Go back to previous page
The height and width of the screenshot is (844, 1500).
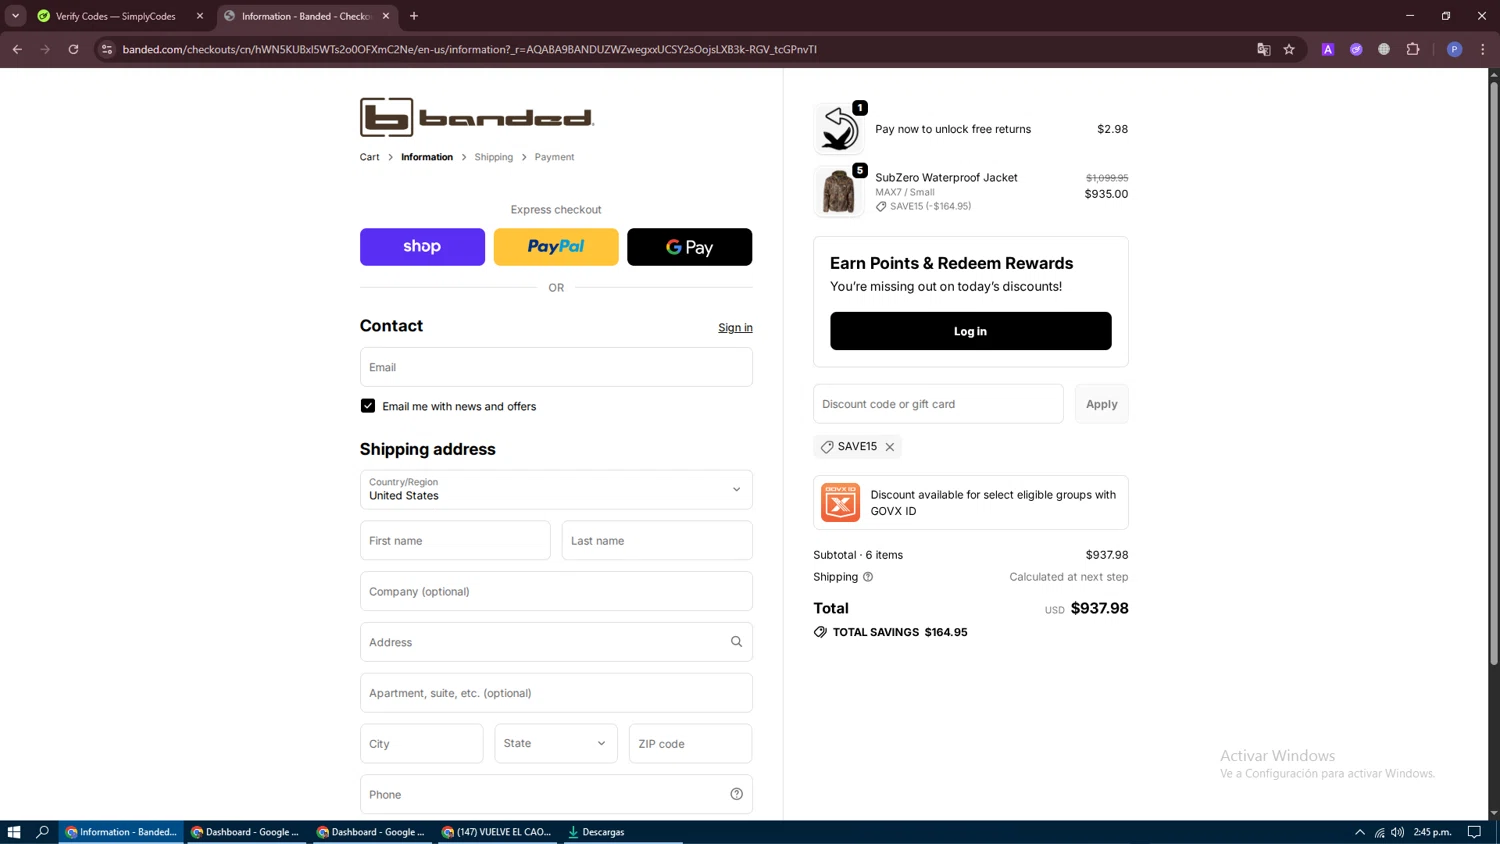17,49
